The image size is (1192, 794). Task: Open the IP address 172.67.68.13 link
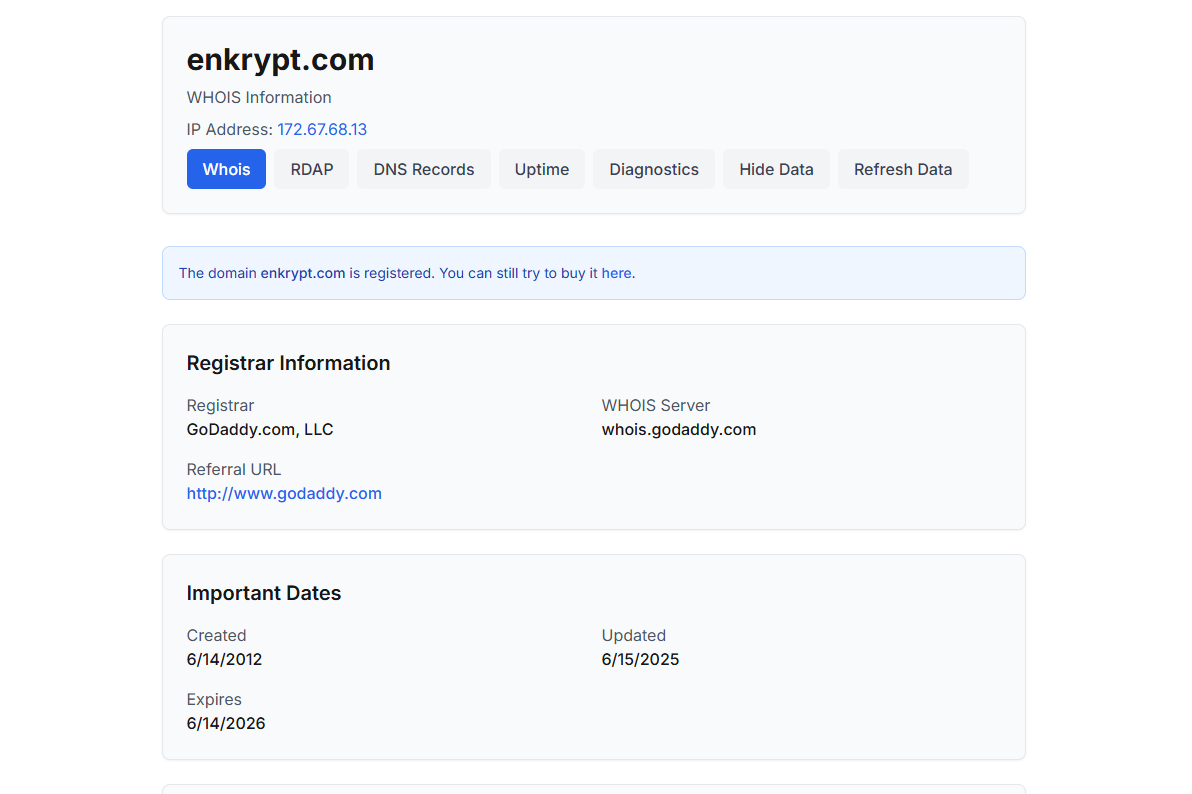[322, 129]
